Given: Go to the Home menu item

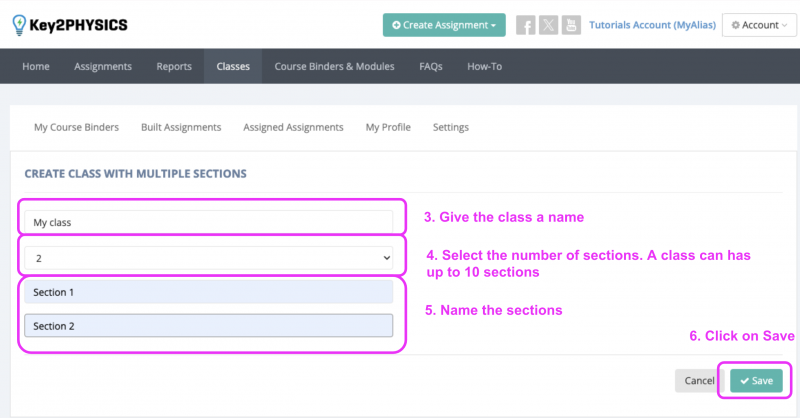Looking at the screenshot, I should pos(36,66).
